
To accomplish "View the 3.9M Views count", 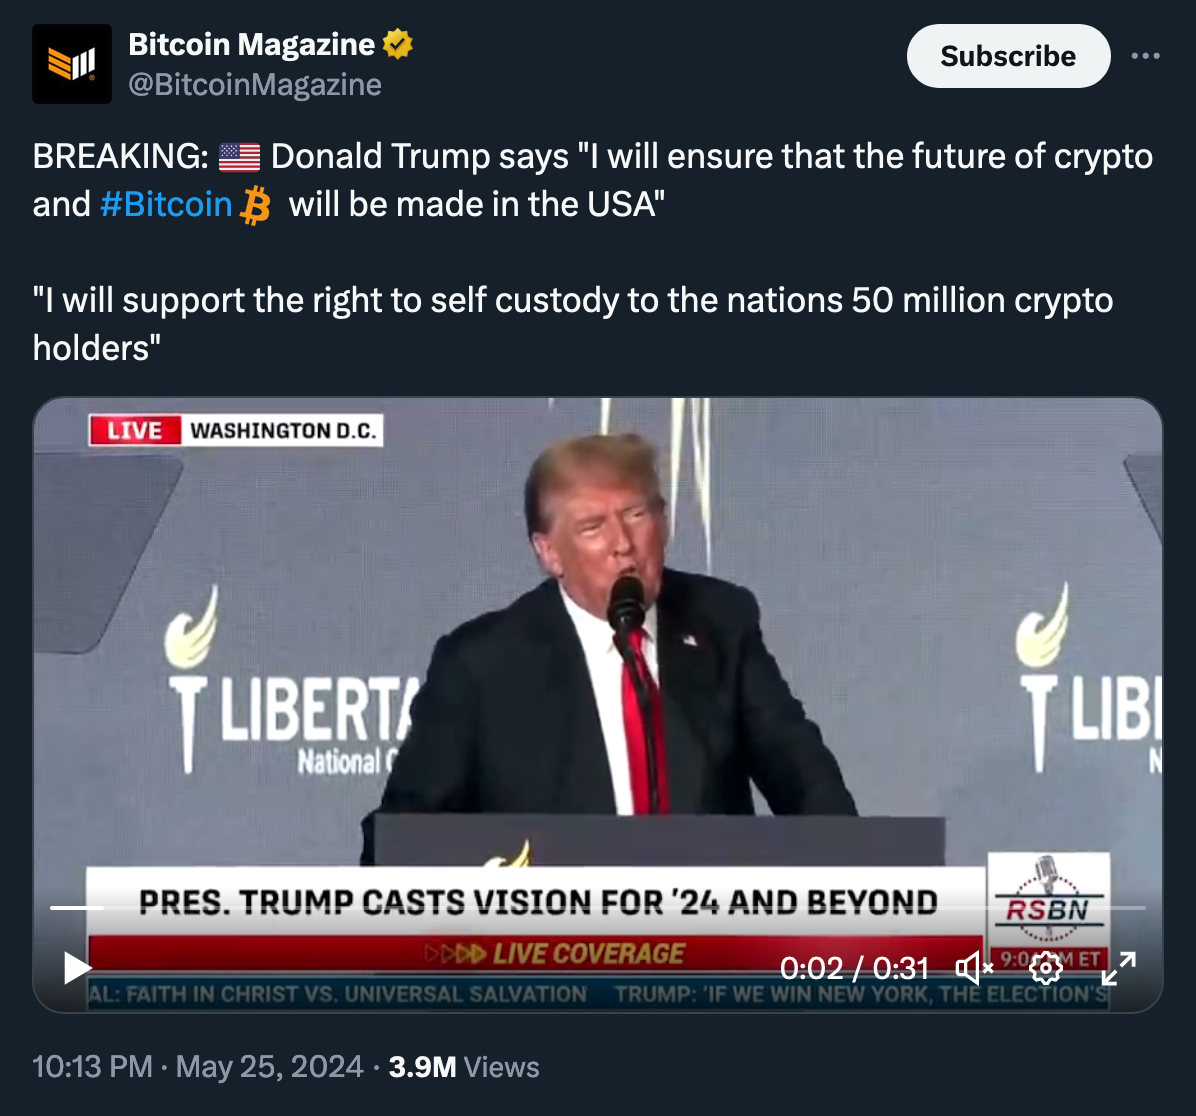I will click(464, 1066).
